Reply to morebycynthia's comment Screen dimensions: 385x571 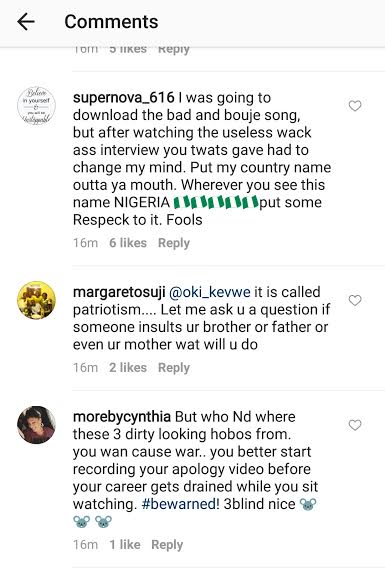click(x=167, y=545)
